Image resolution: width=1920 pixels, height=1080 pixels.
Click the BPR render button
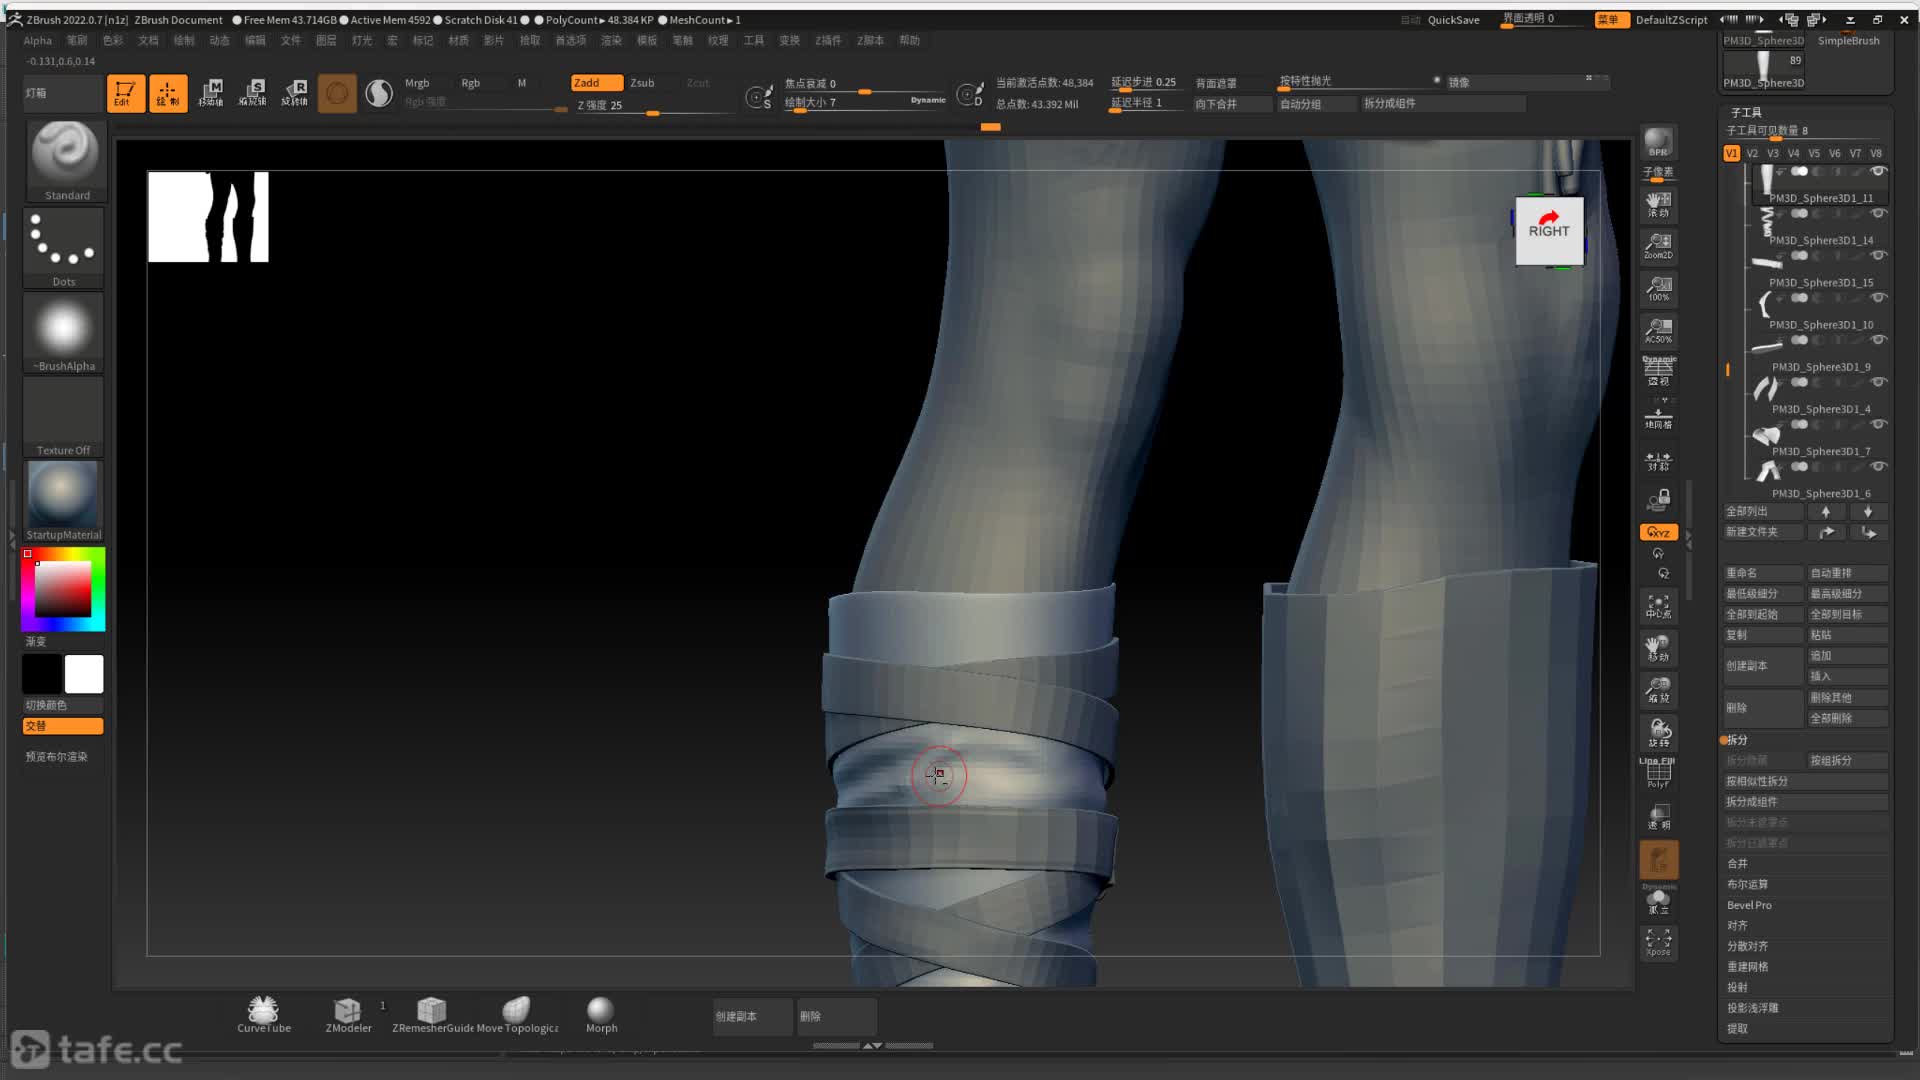[x=1658, y=142]
